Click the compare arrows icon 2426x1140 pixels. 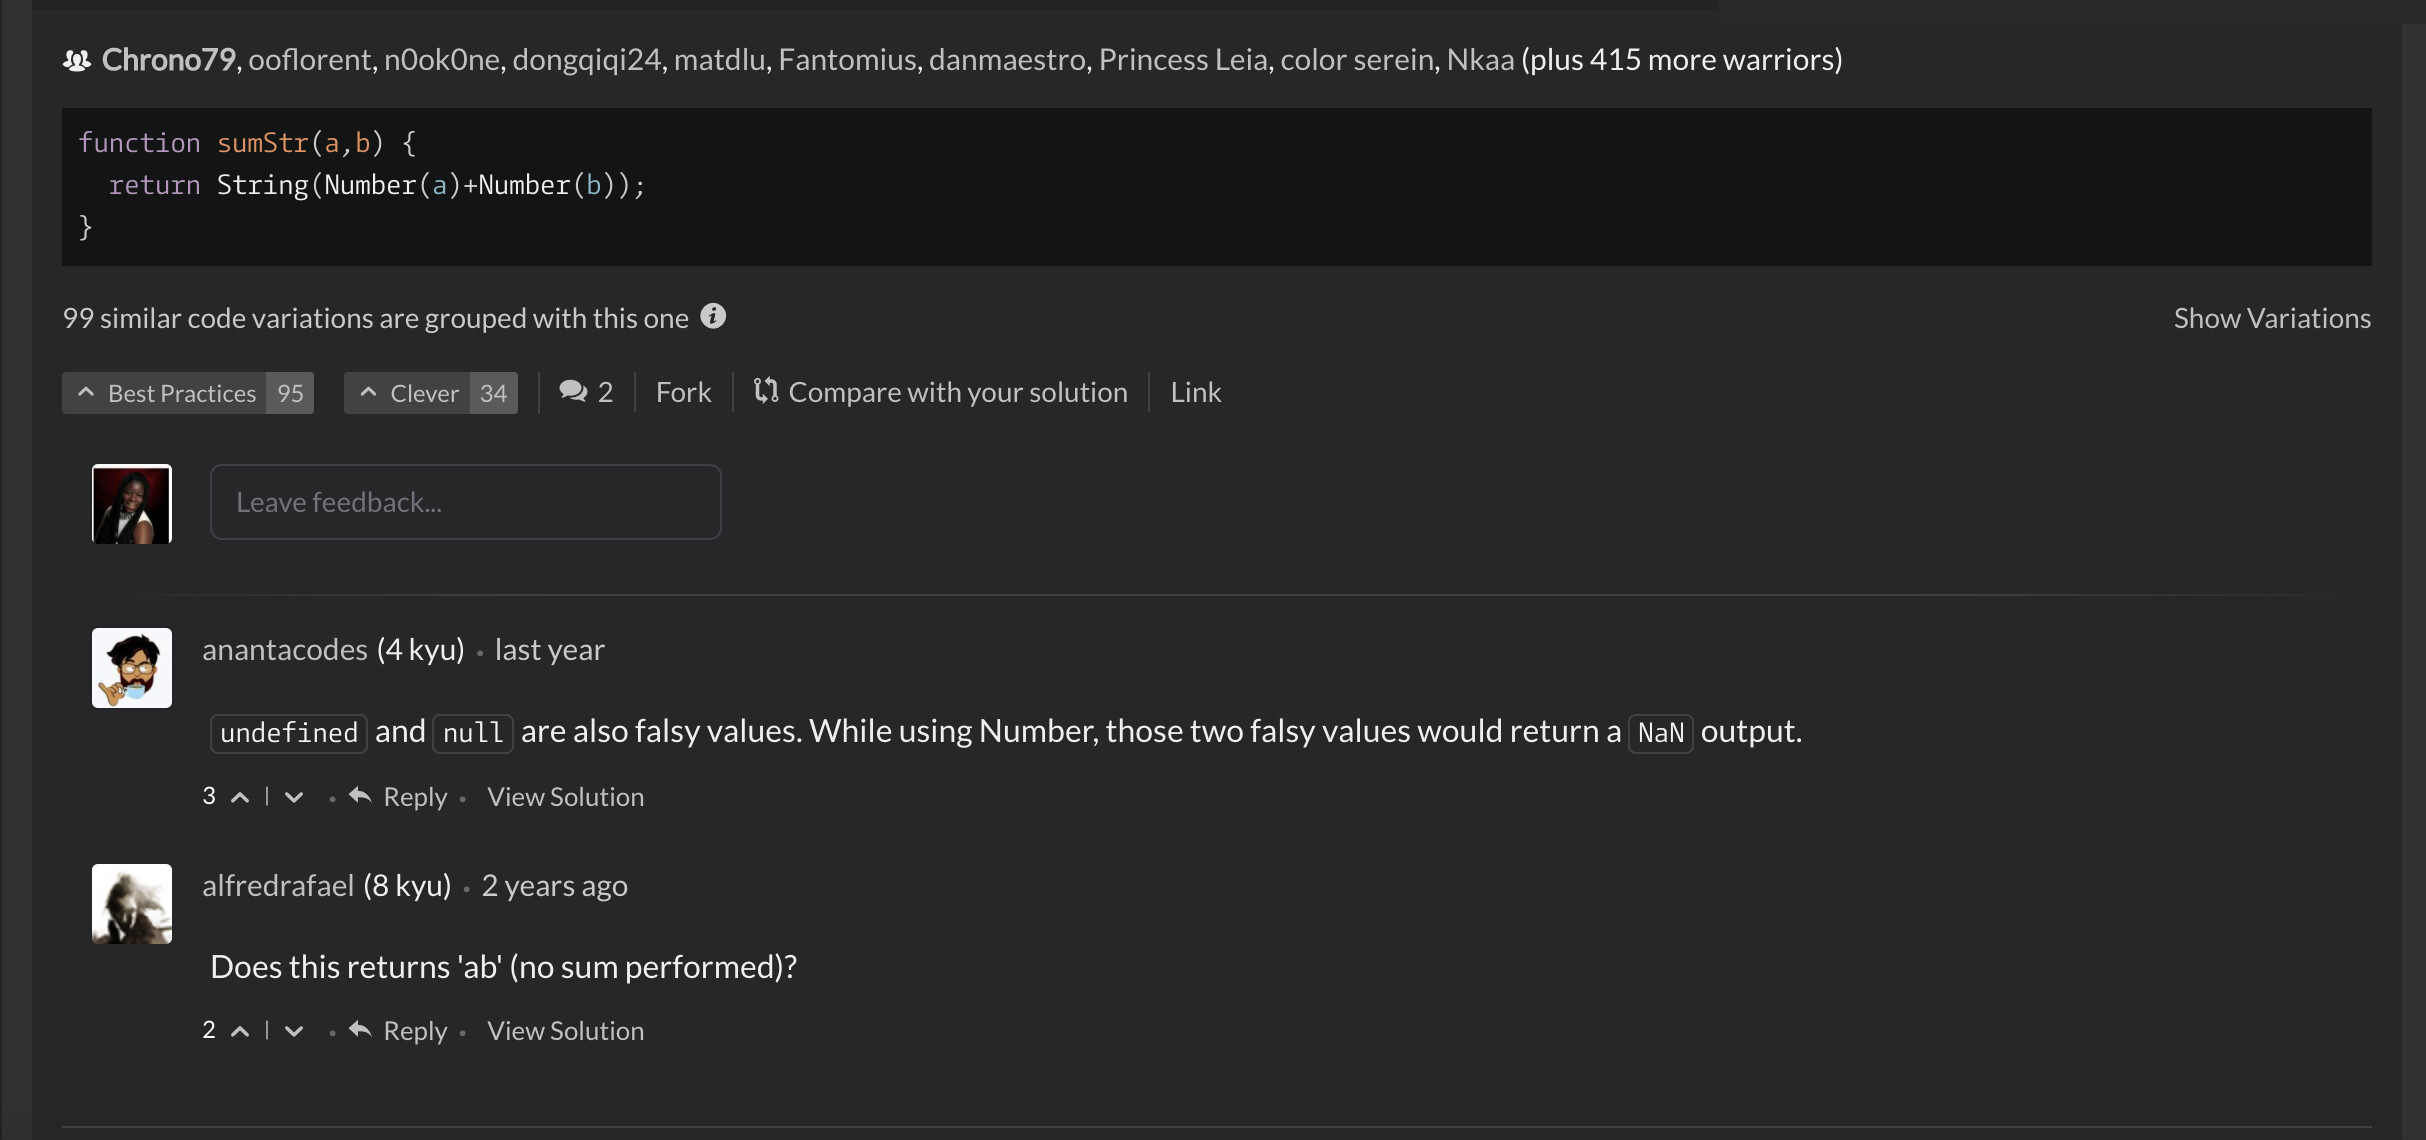pyautogui.click(x=766, y=391)
